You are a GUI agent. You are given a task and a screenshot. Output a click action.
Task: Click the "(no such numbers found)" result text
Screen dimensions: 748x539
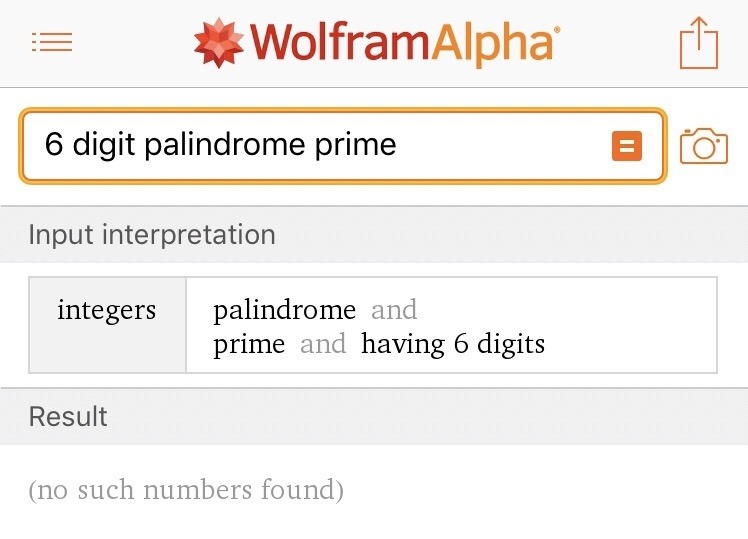click(186, 490)
